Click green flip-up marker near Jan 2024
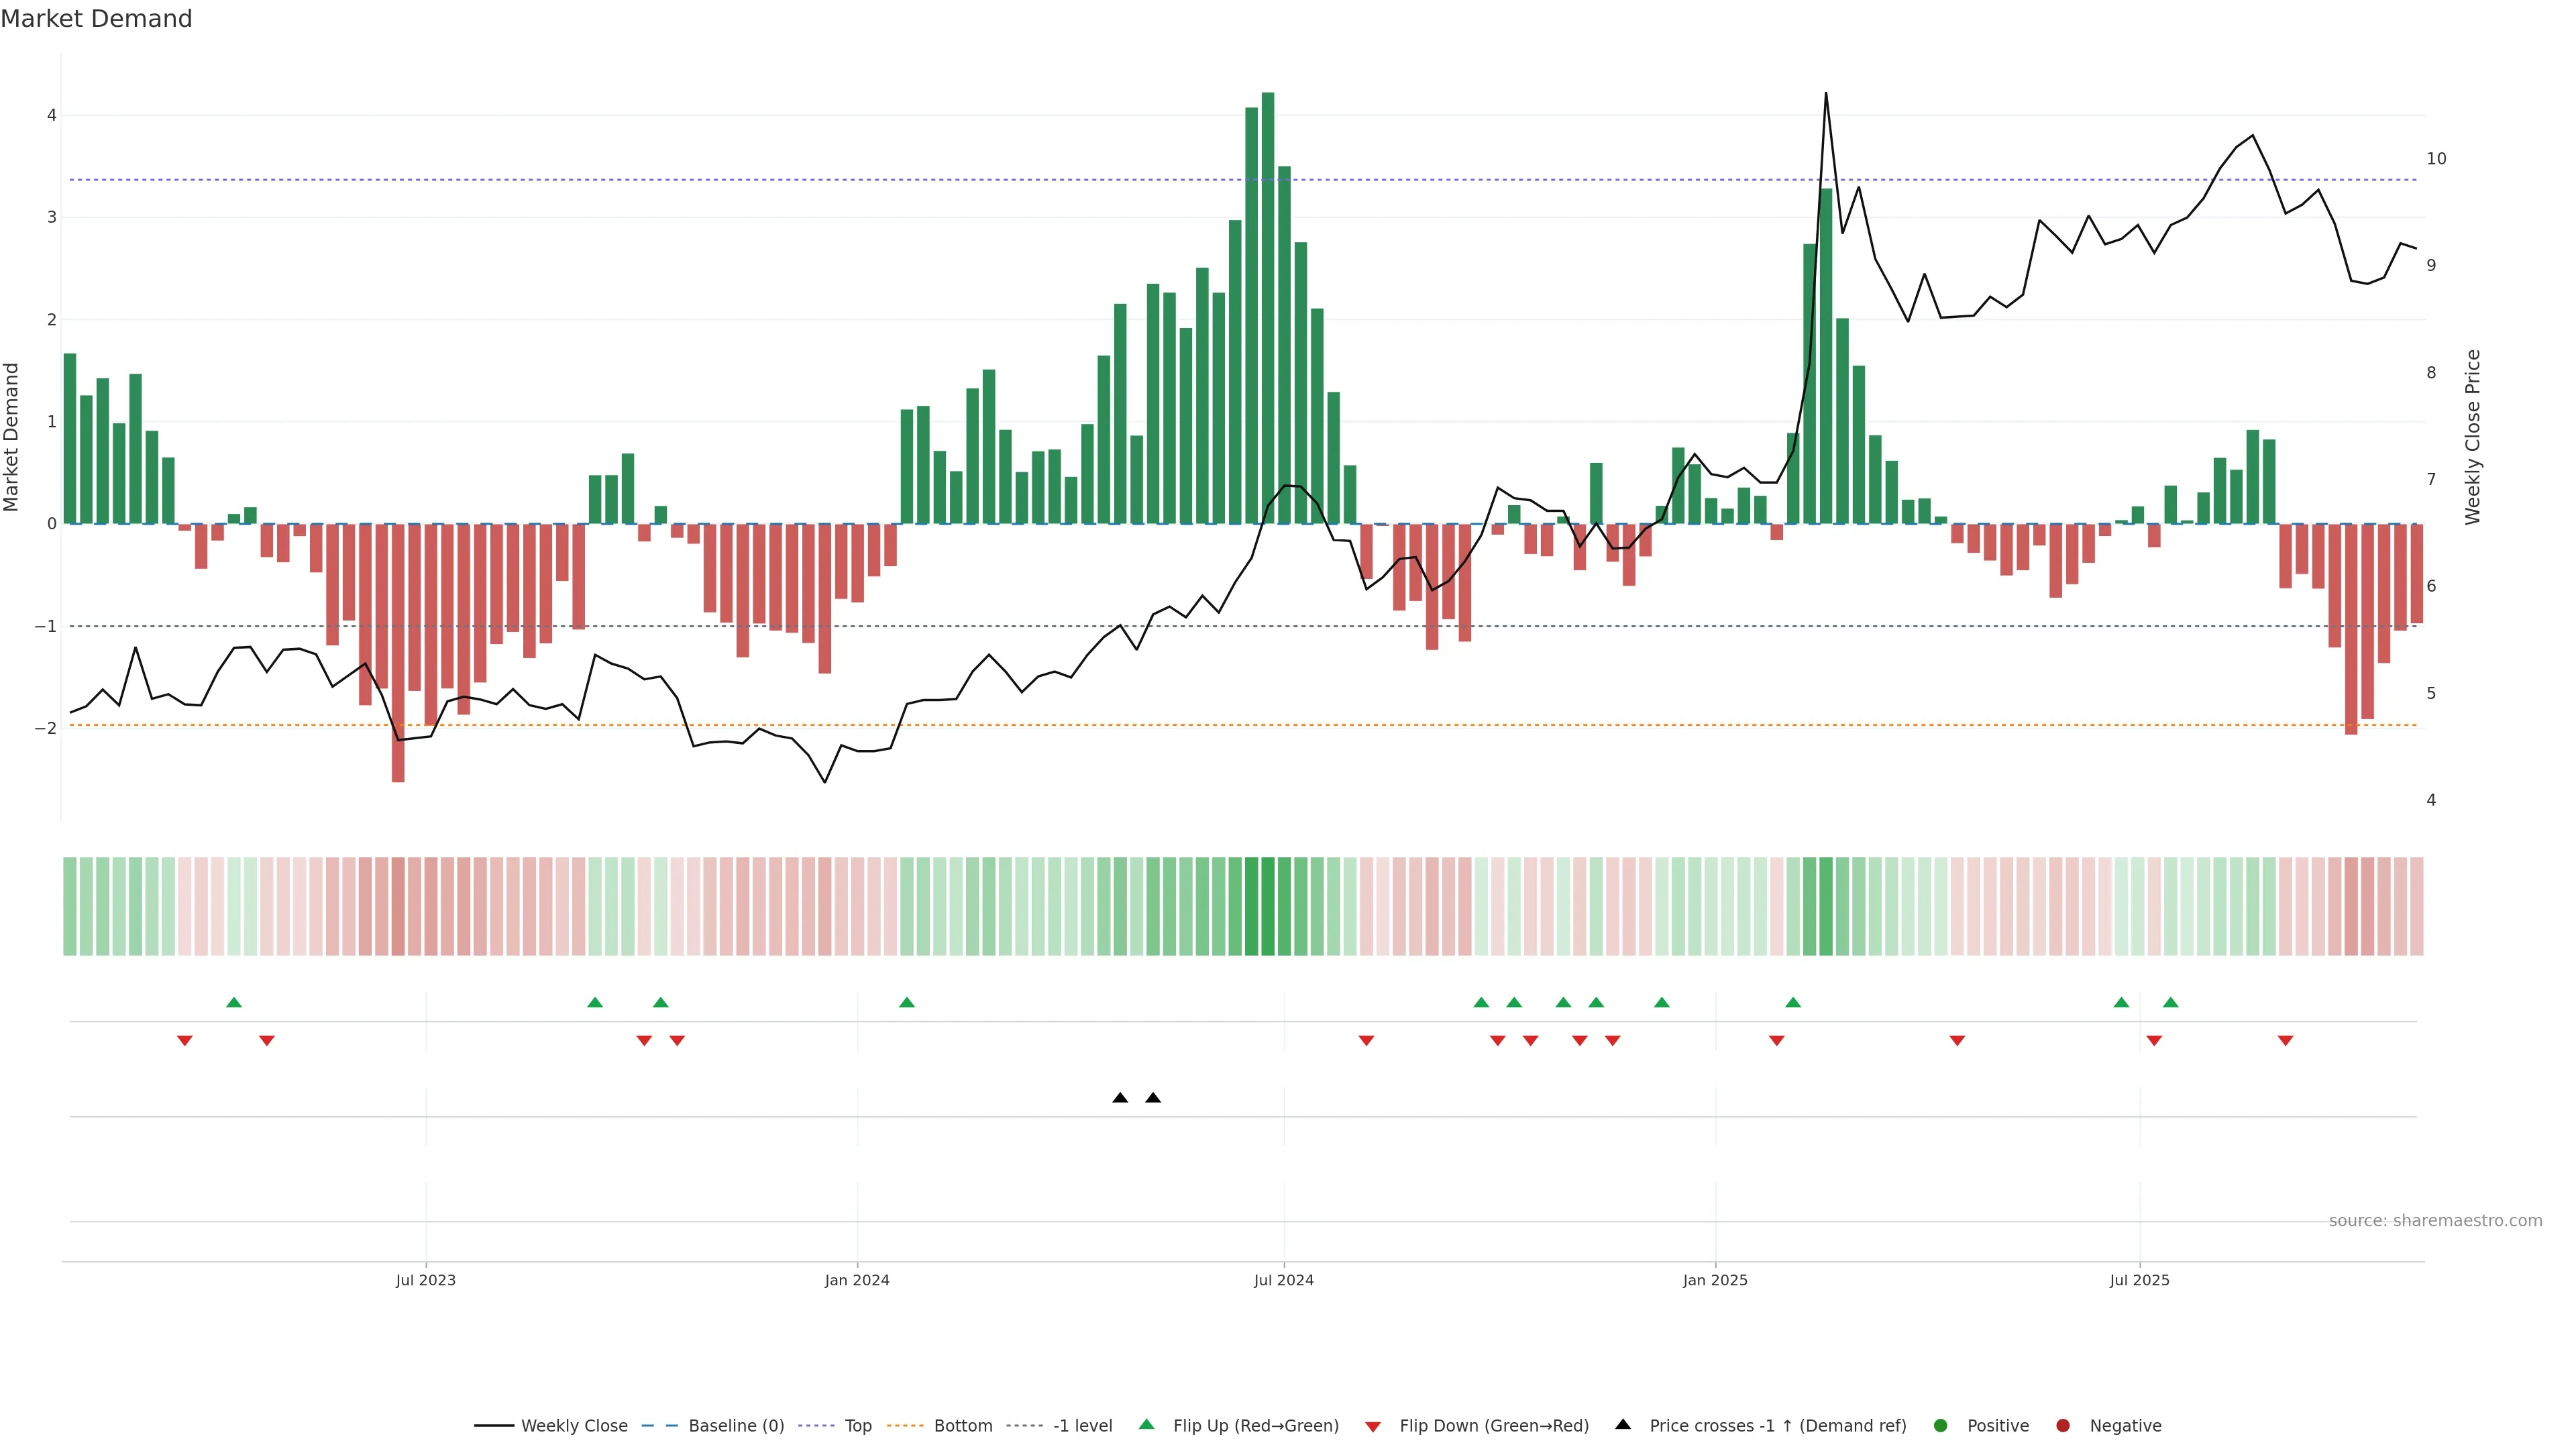2576x1449 pixels. pyautogui.click(x=907, y=1002)
